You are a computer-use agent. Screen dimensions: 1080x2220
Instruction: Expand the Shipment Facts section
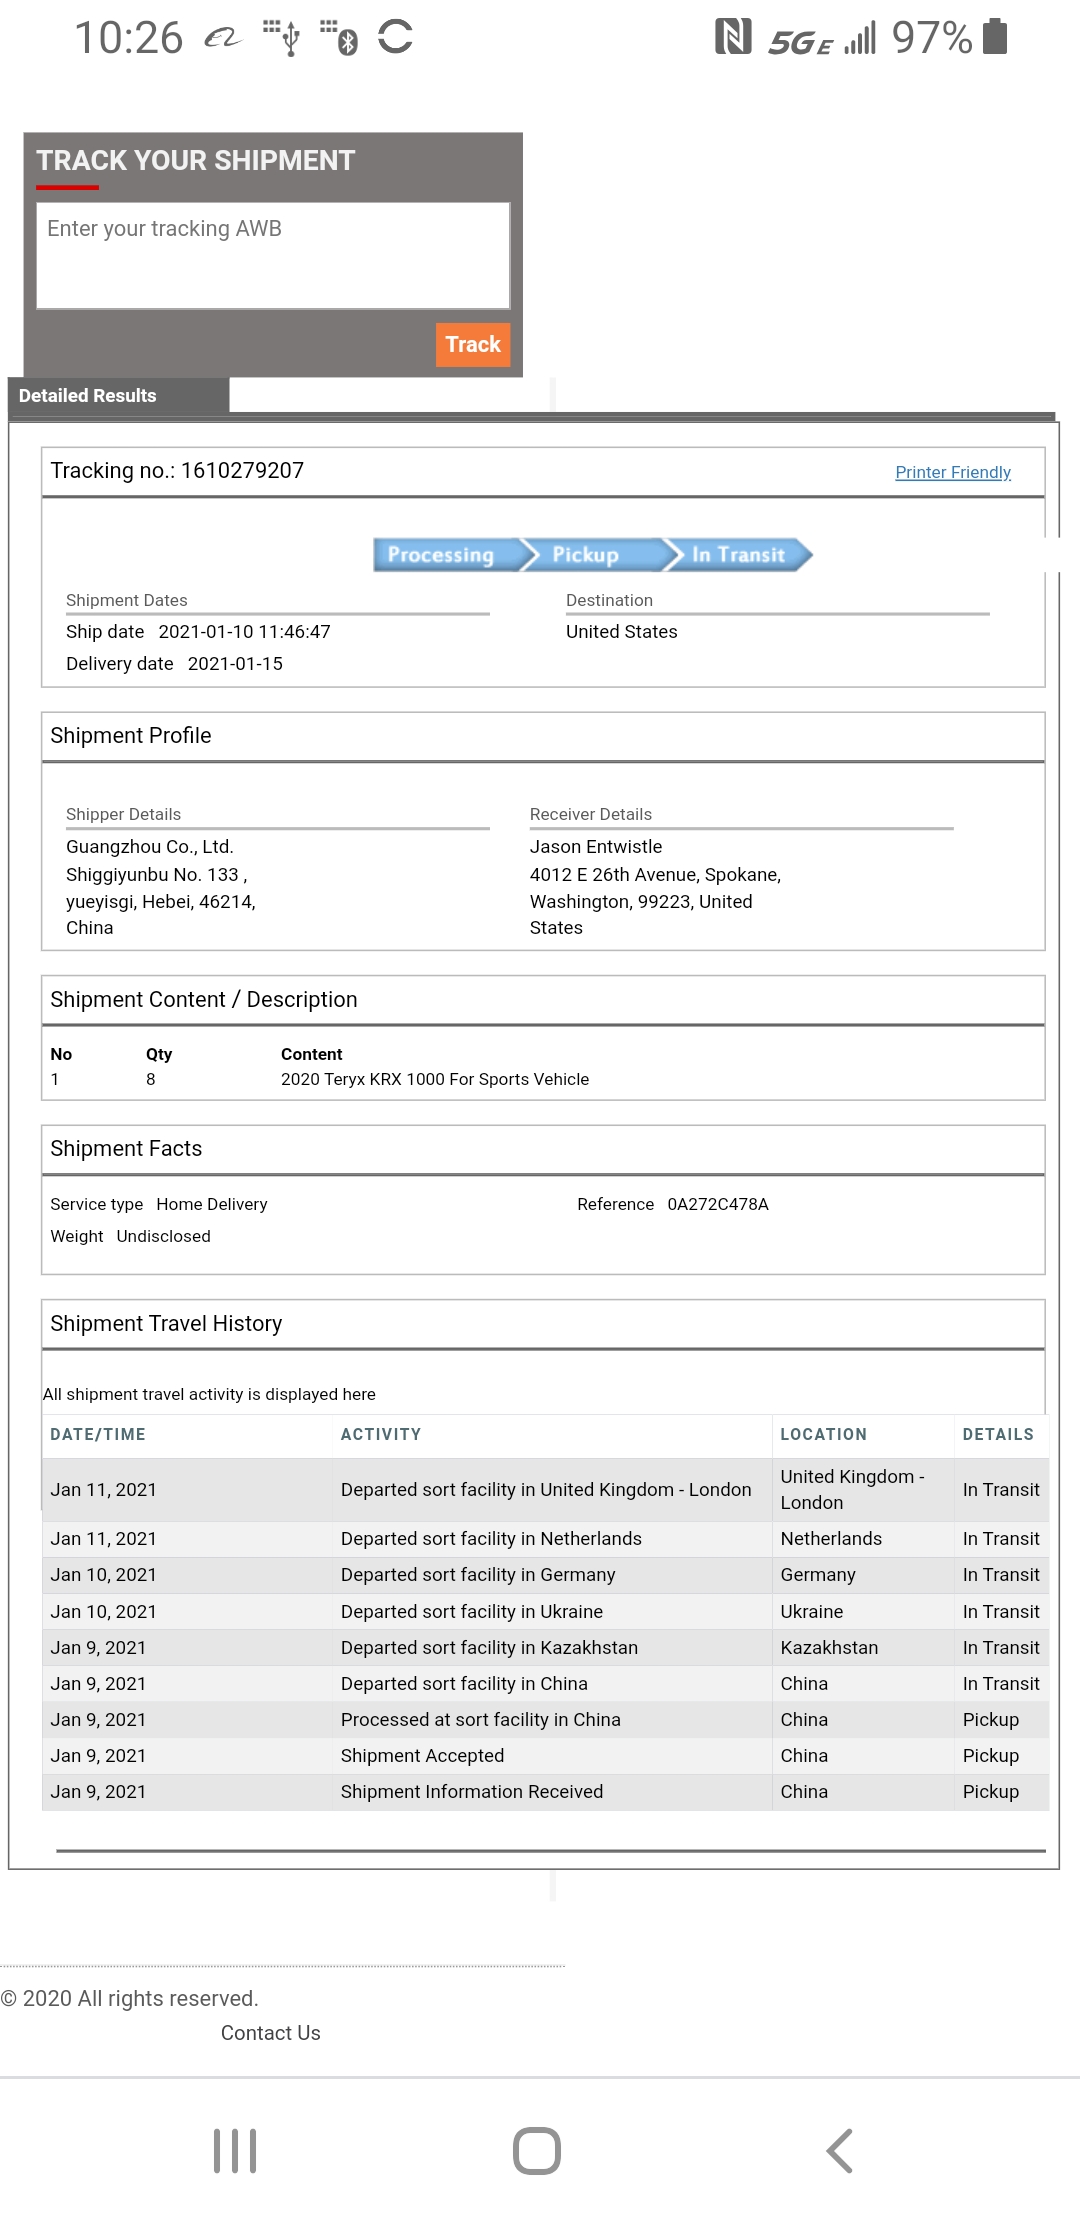pyautogui.click(x=127, y=1148)
